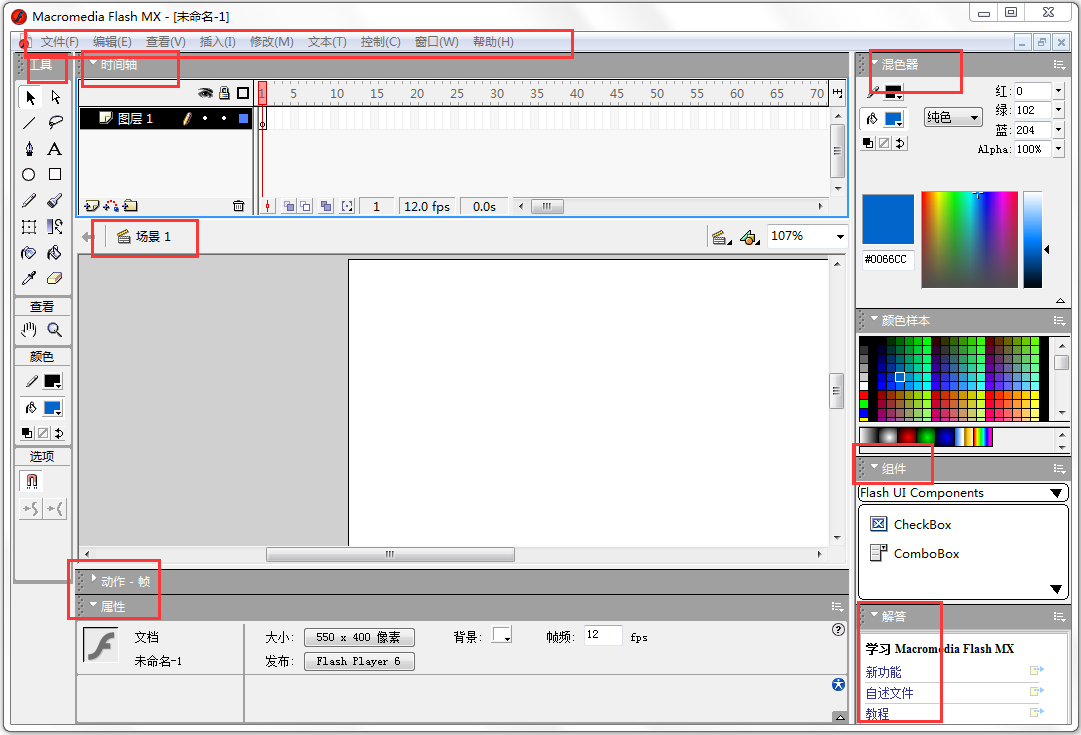The image size is (1081, 735).
Task: Open the Modify Onion Markers menu
Action: [x=347, y=206]
